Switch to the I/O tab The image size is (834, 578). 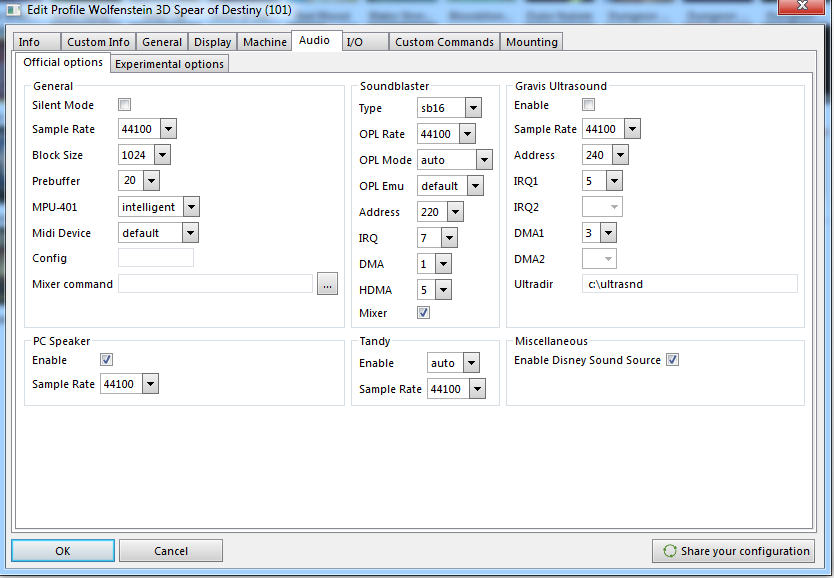coord(366,42)
